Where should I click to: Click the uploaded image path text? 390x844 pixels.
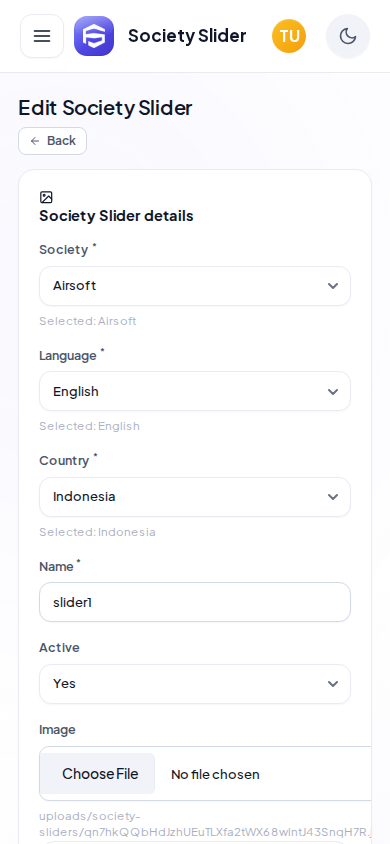[x=205, y=824]
